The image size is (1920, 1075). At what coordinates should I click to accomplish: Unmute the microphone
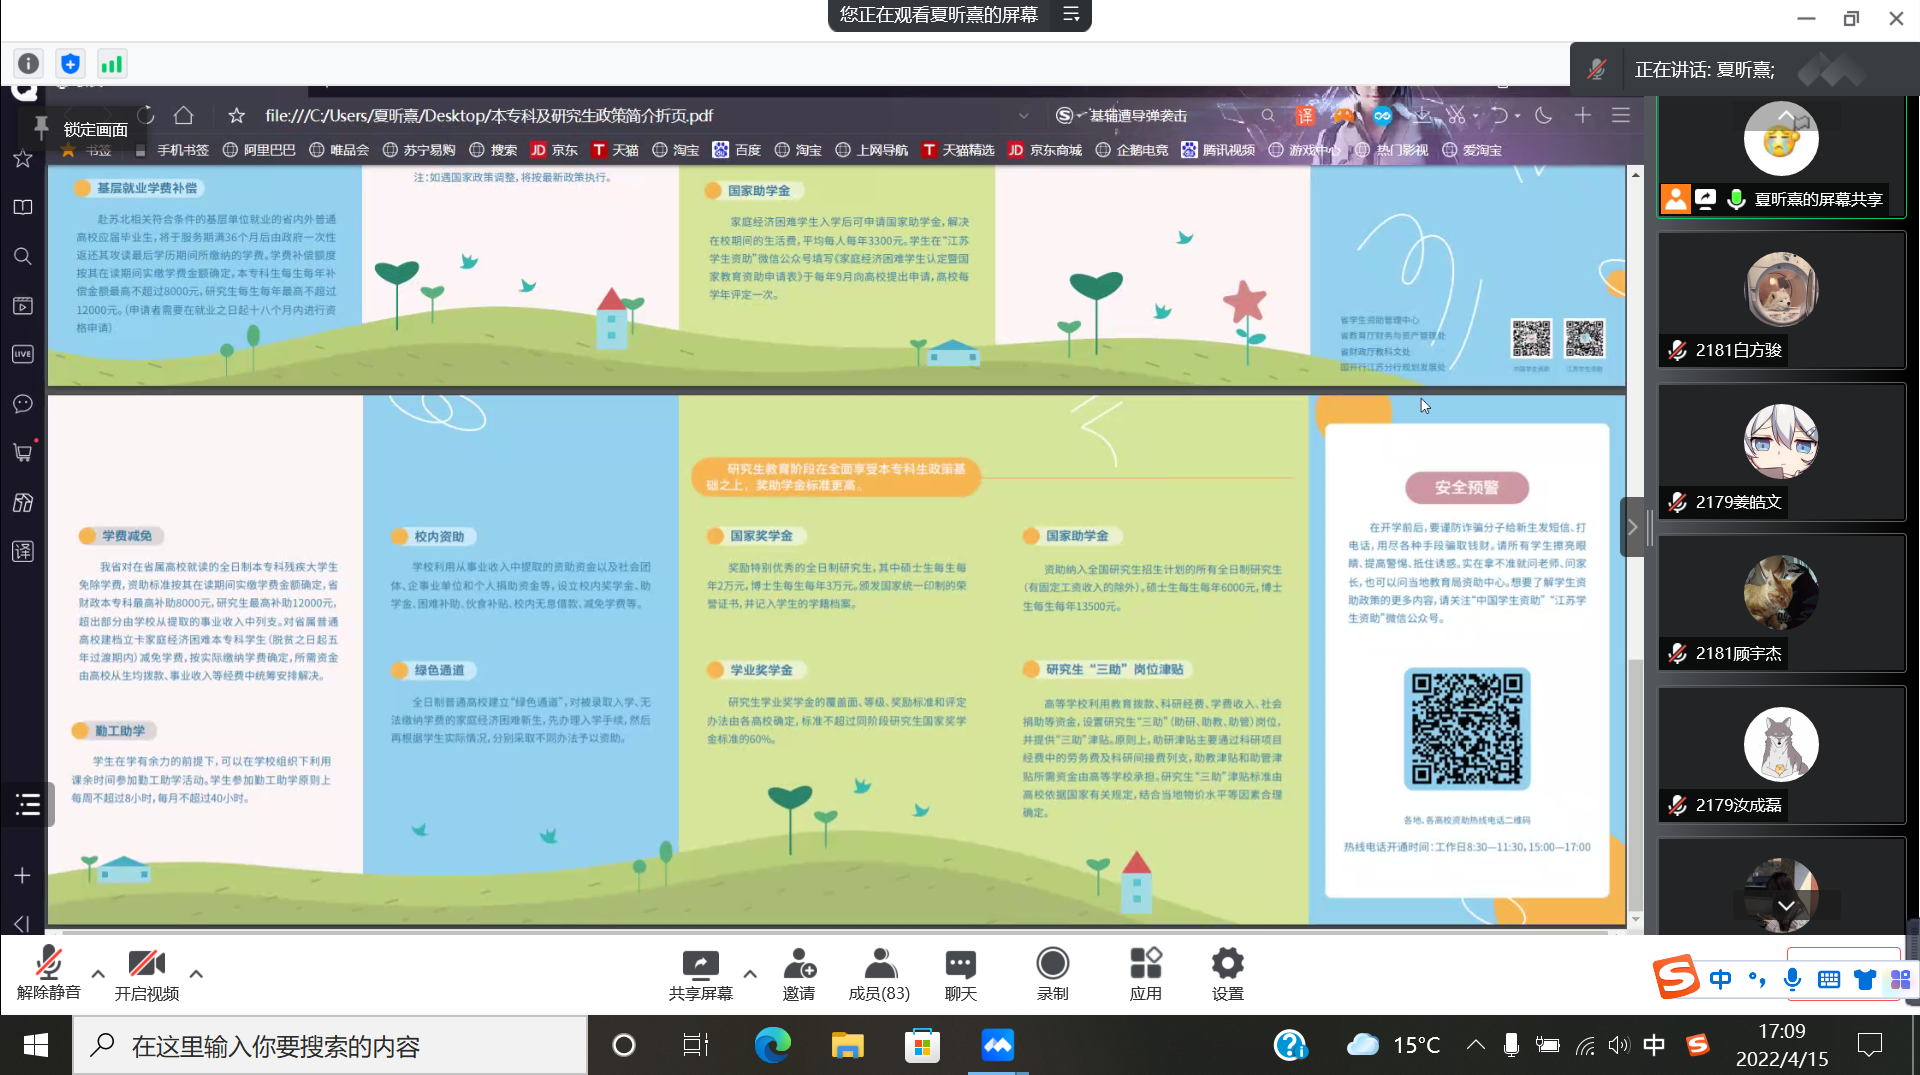(48, 965)
